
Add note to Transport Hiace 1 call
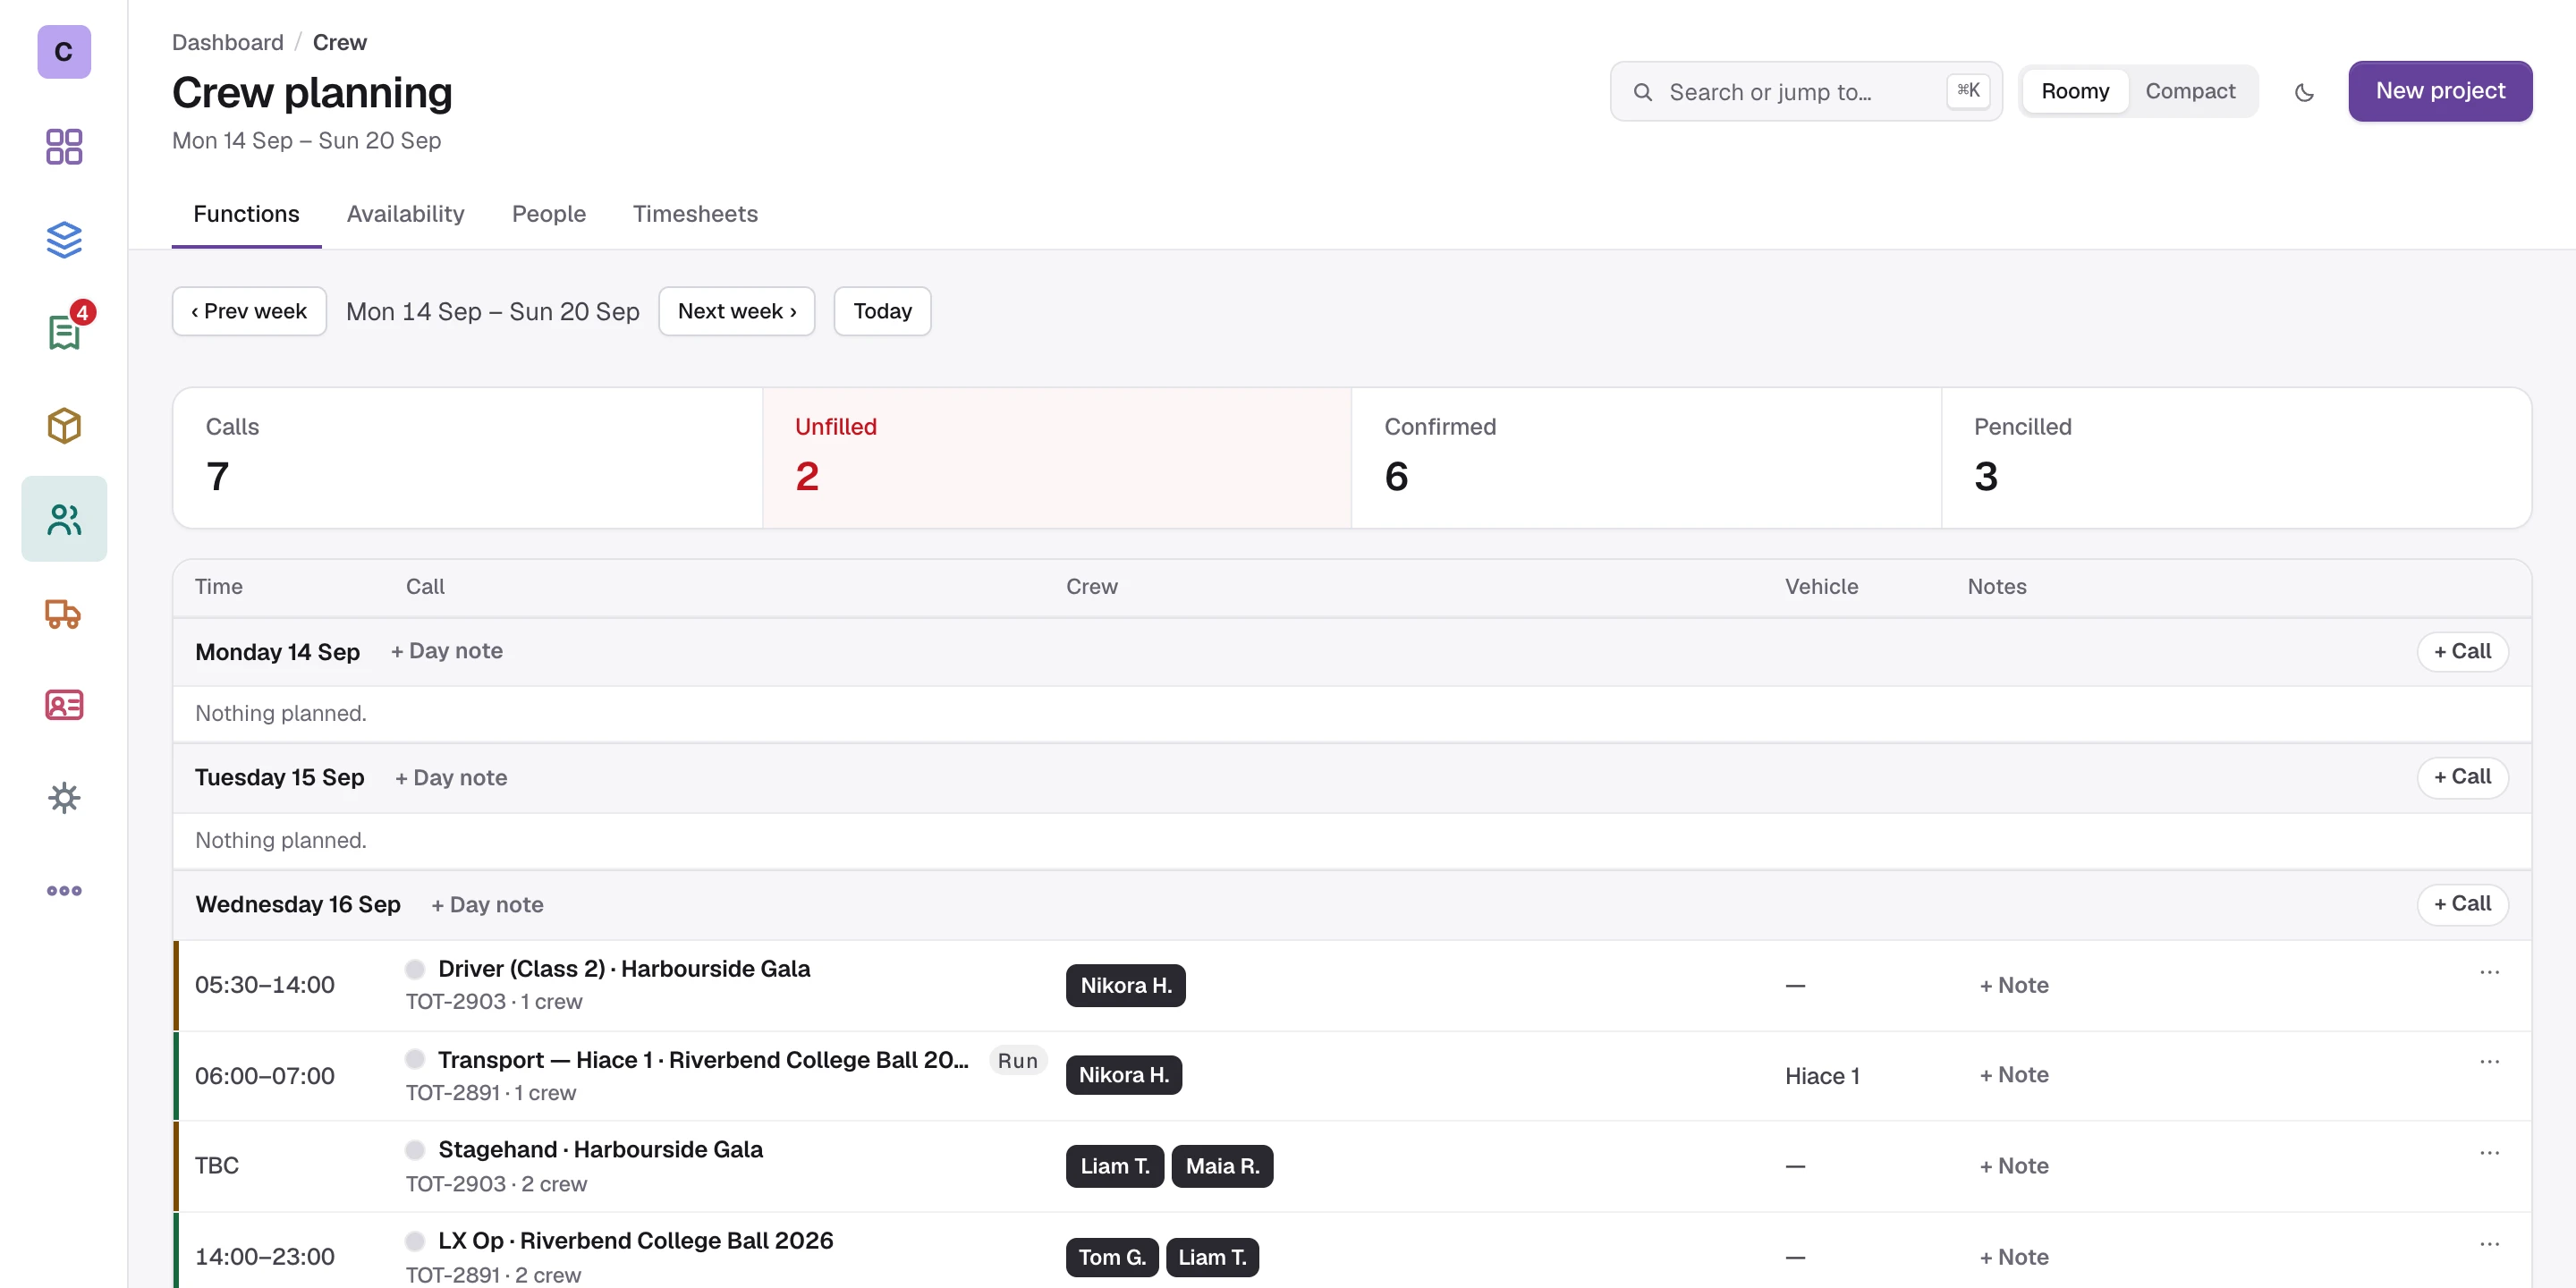coord(2013,1075)
